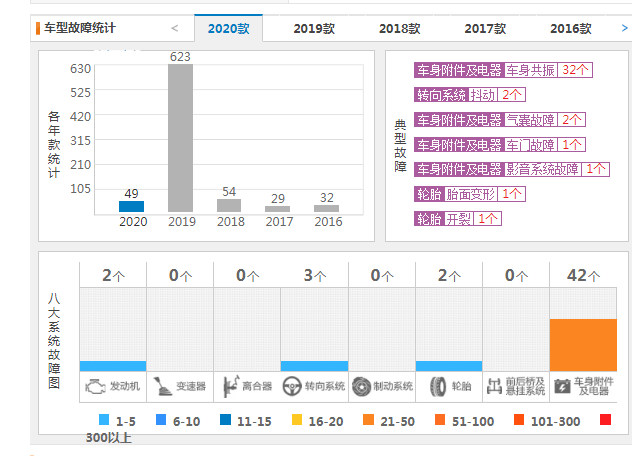Click the blue bar above 转向系统
This screenshot has width=632, height=456.
point(314,366)
